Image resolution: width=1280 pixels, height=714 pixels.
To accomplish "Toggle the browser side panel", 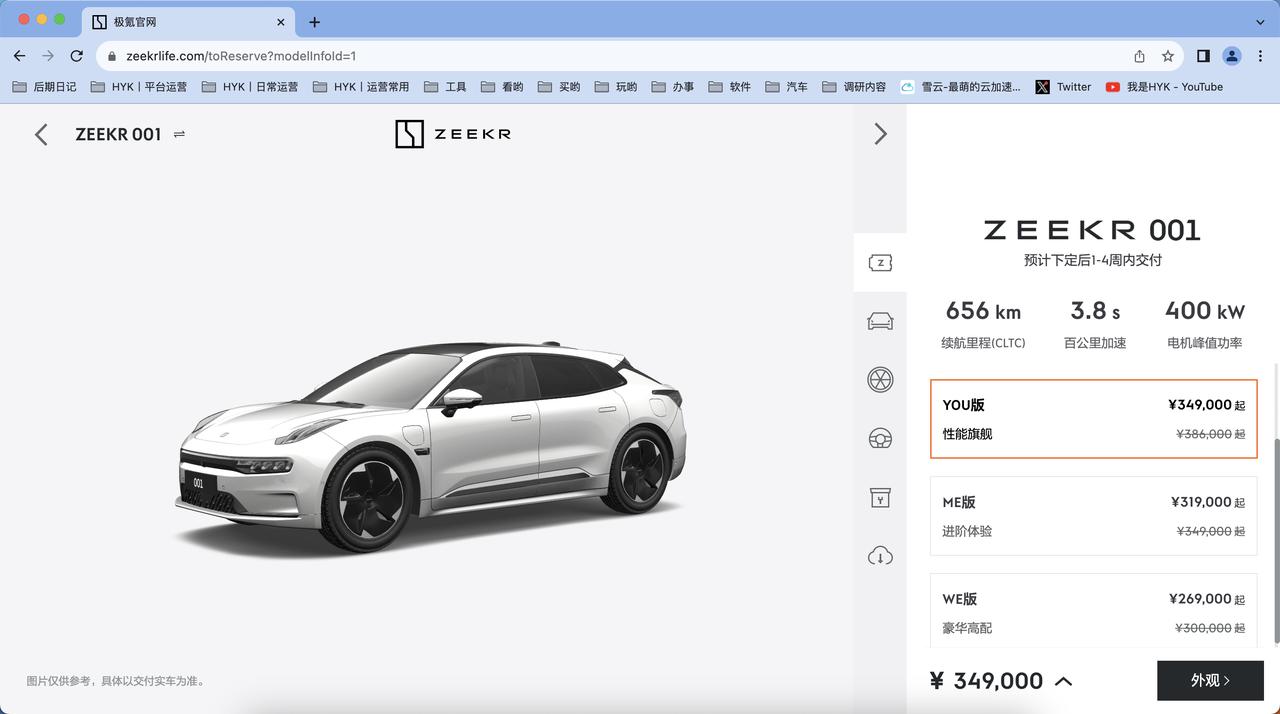I will [x=1203, y=56].
